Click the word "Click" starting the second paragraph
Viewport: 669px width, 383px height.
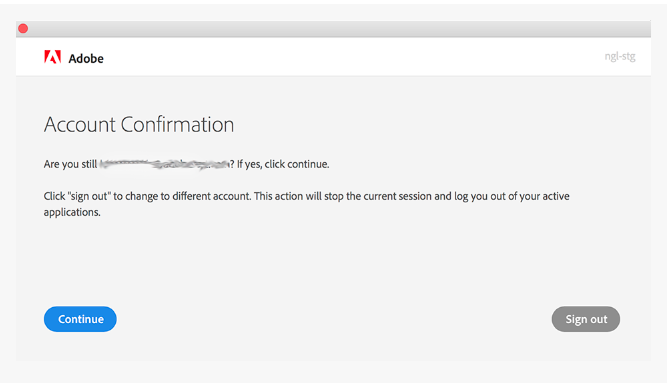pyautogui.click(x=54, y=196)
